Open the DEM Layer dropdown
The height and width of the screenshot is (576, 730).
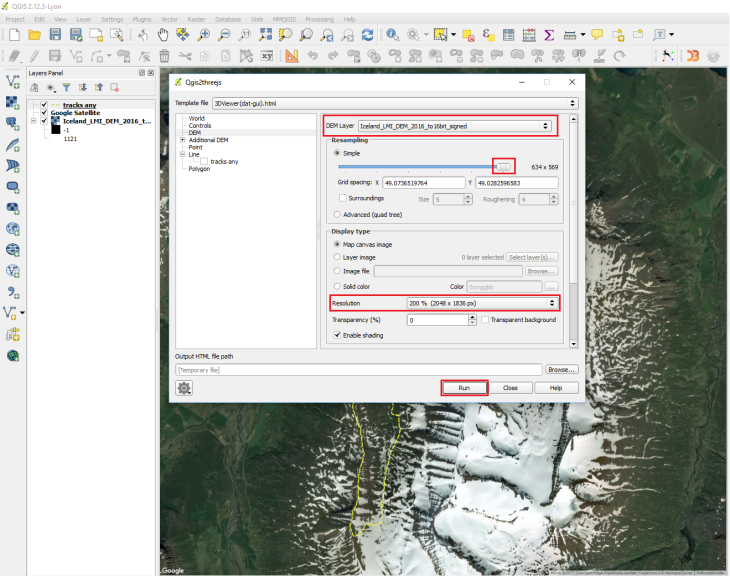[x=454, y=126]
